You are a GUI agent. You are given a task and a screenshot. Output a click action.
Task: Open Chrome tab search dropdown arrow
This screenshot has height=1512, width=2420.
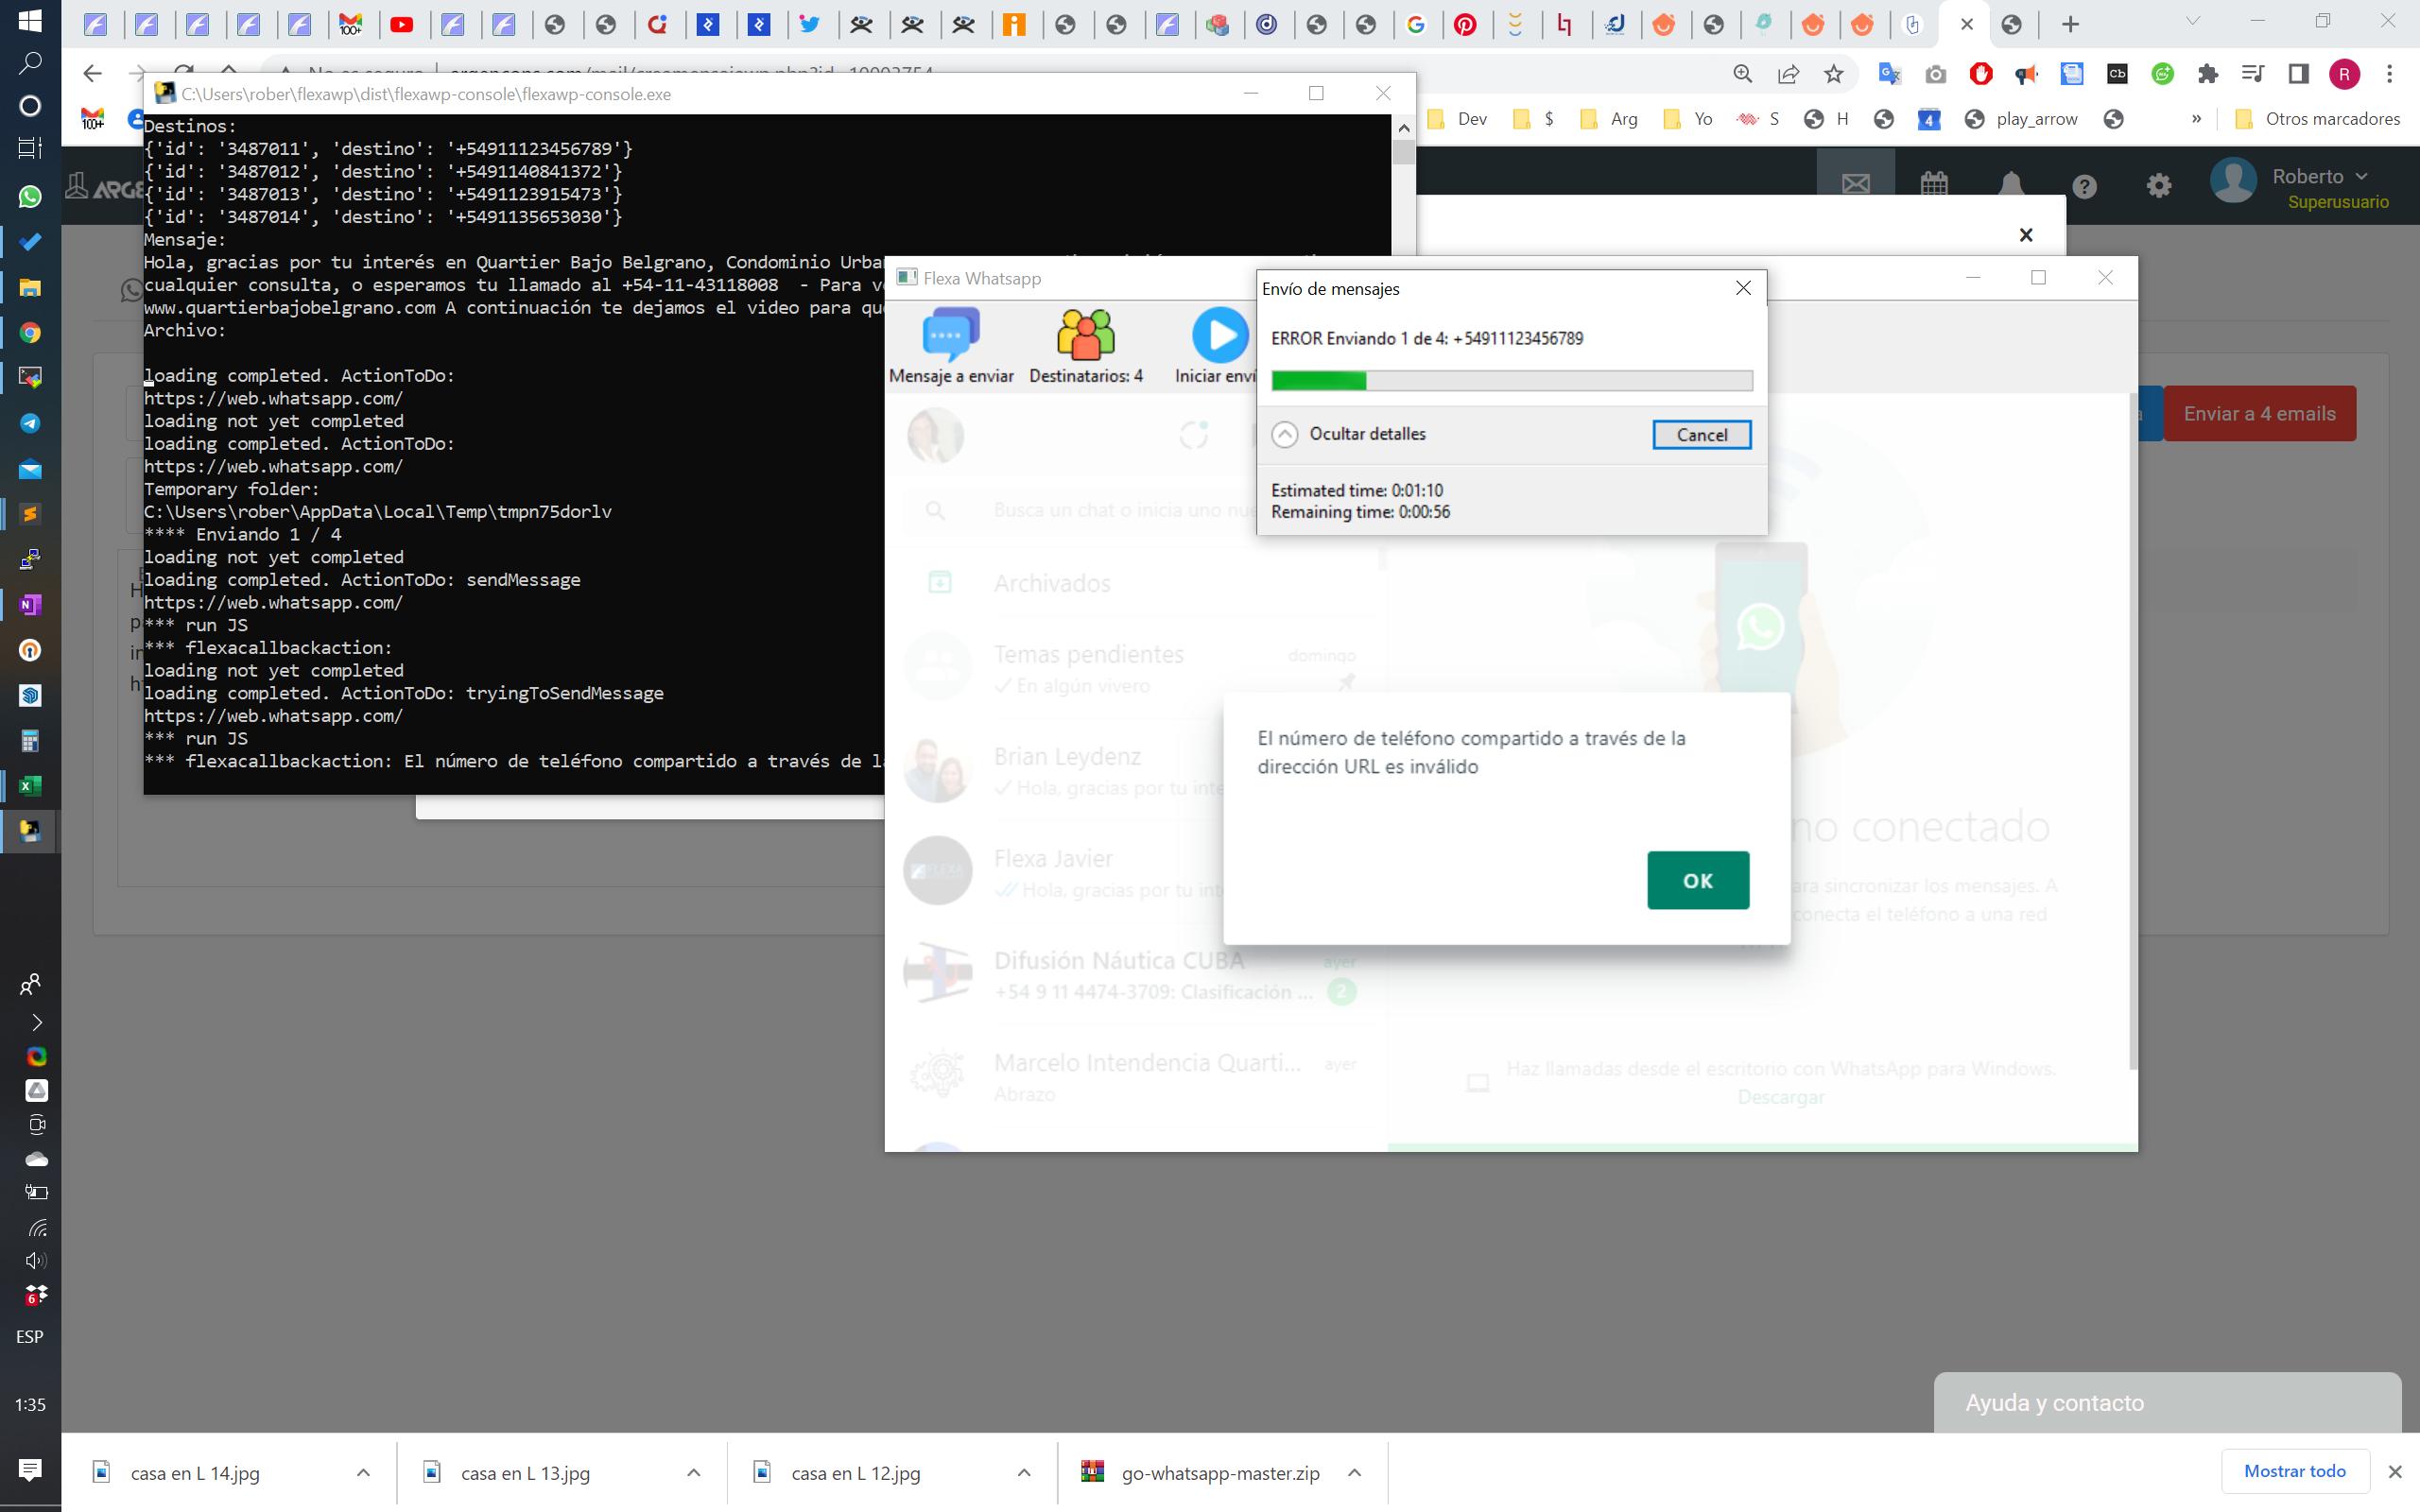pos(2192,21)
